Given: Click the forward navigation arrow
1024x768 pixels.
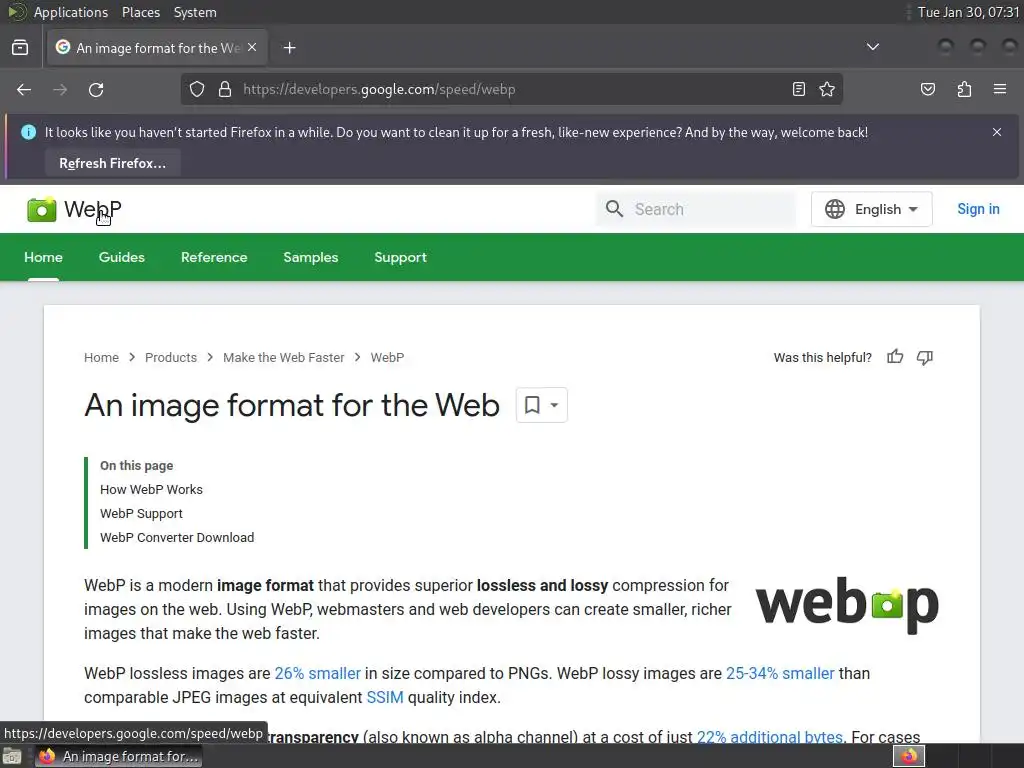Looking at the screenshot, I should point(60,89).
